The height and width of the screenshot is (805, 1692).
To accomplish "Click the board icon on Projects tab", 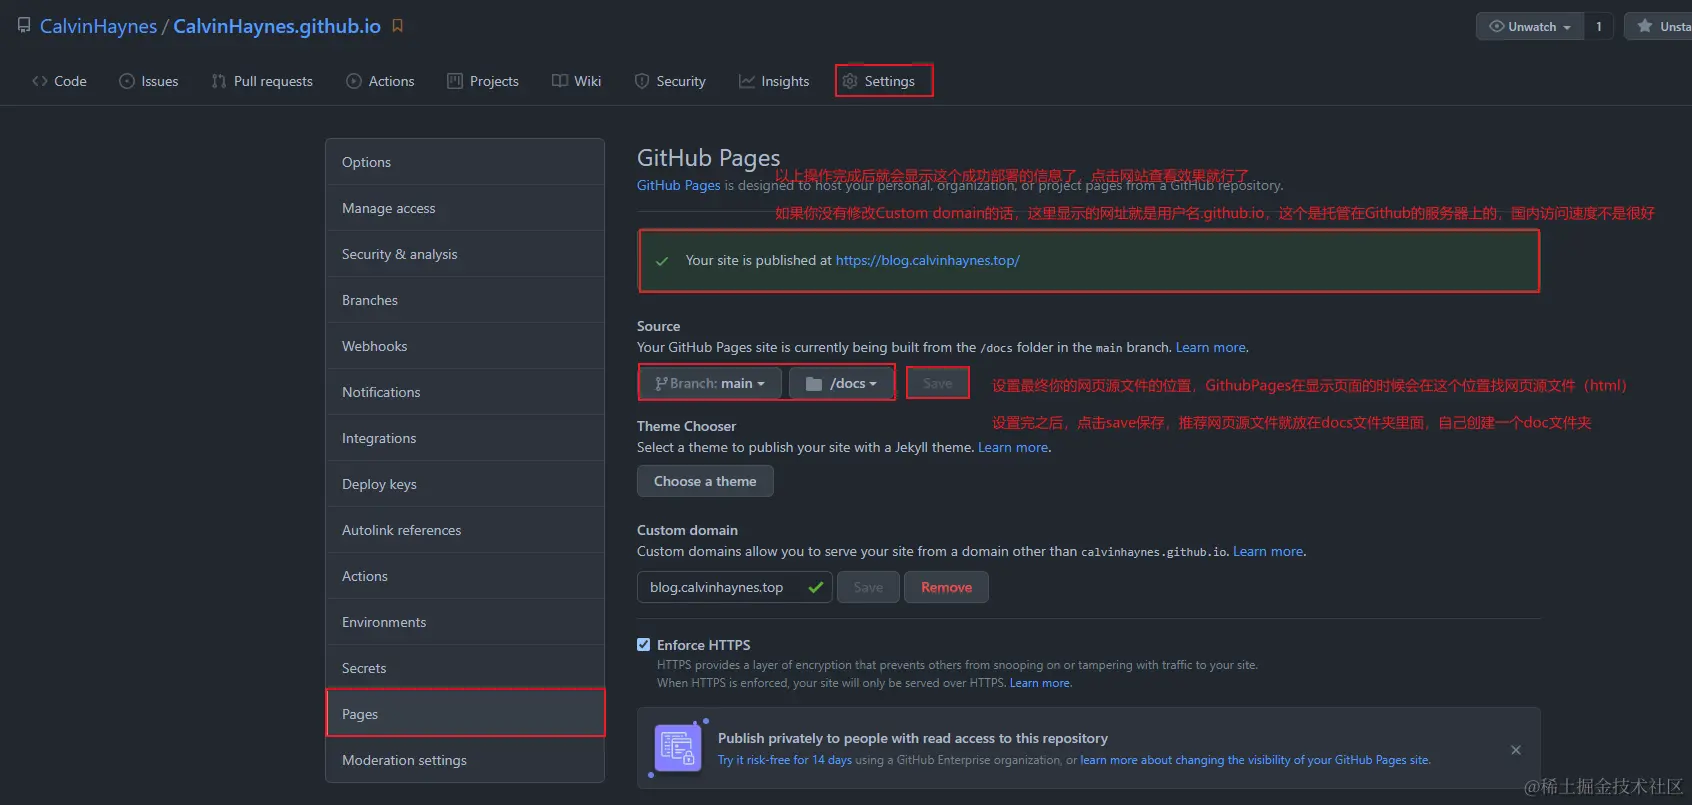I will [455, 81].
